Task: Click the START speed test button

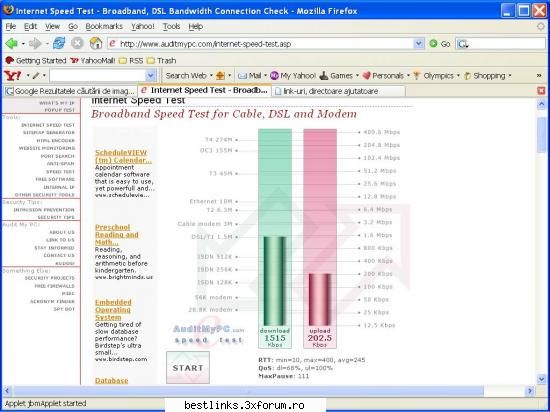Action: coord(188,367)
